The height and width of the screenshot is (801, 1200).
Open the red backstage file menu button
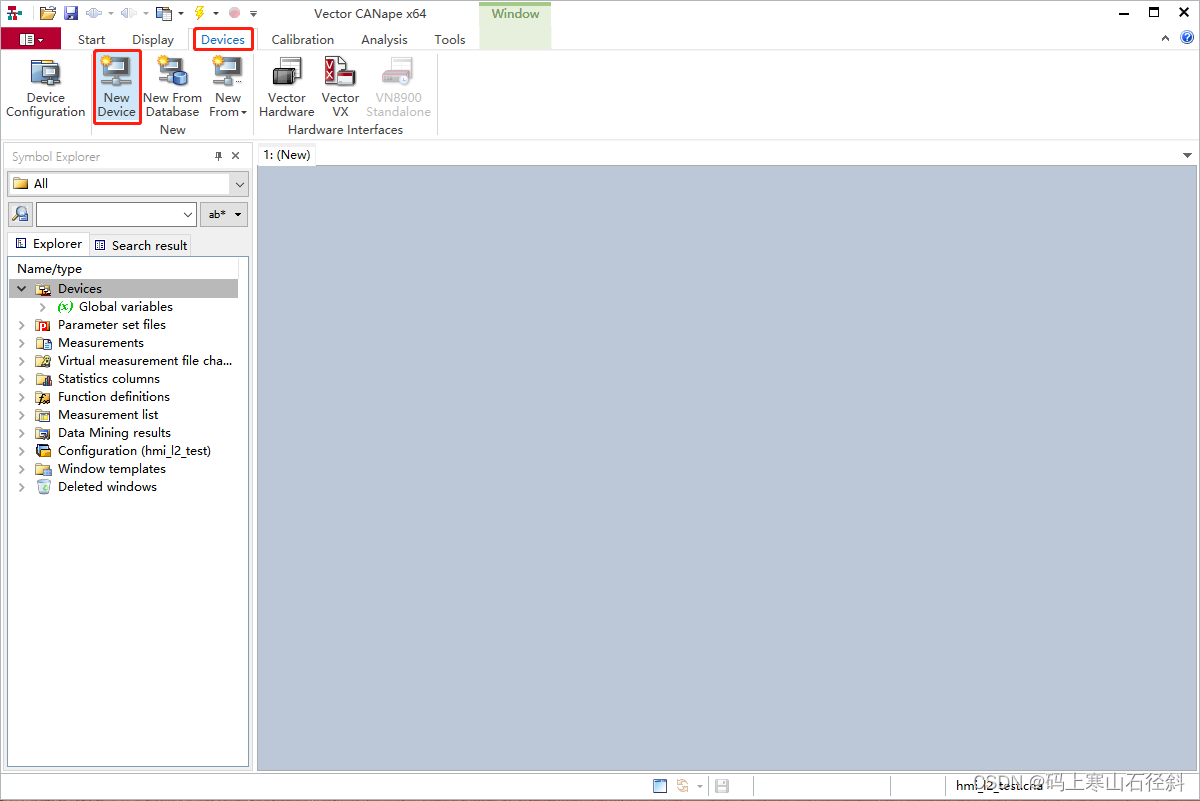coord(31,39)
